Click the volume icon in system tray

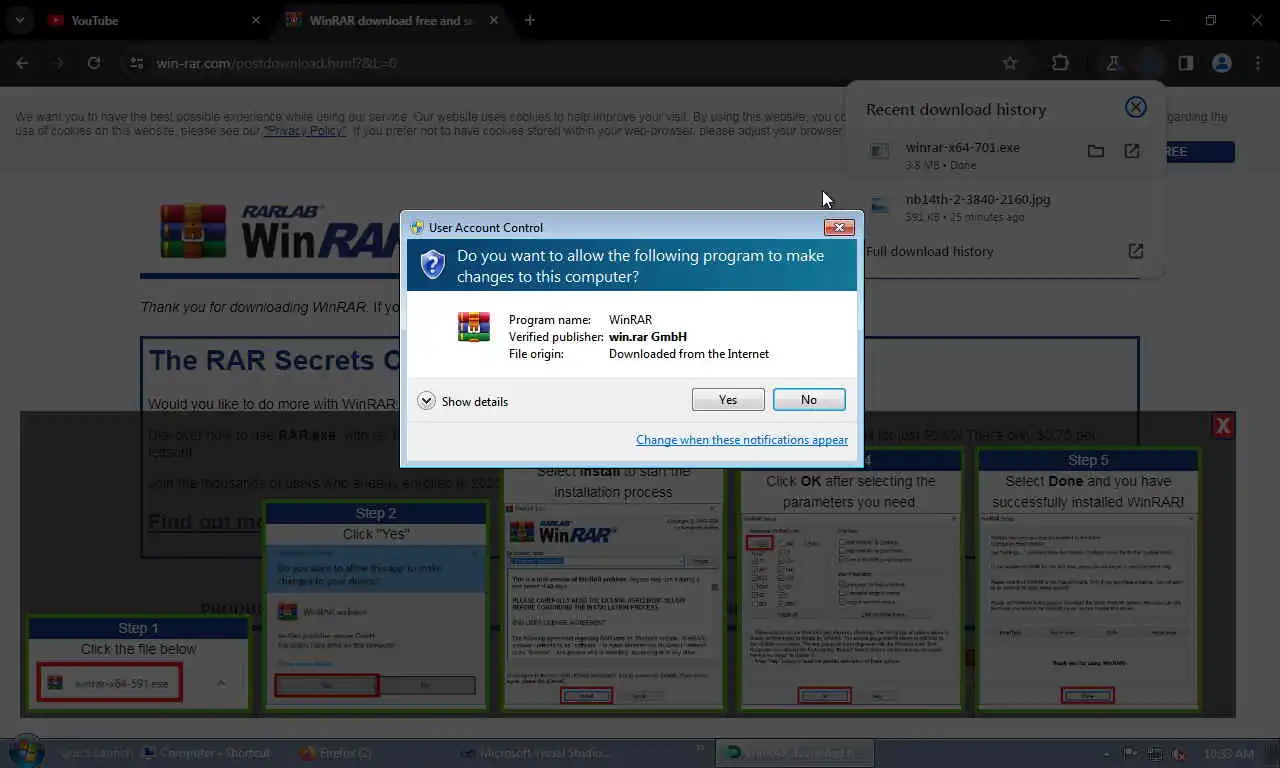coord(1179,753)
